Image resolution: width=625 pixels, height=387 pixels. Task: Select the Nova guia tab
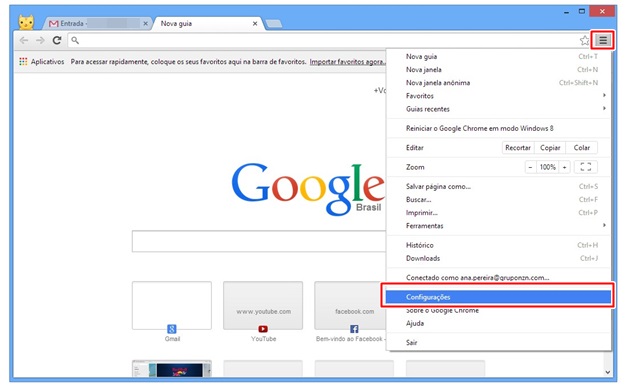tap(208, 24)
